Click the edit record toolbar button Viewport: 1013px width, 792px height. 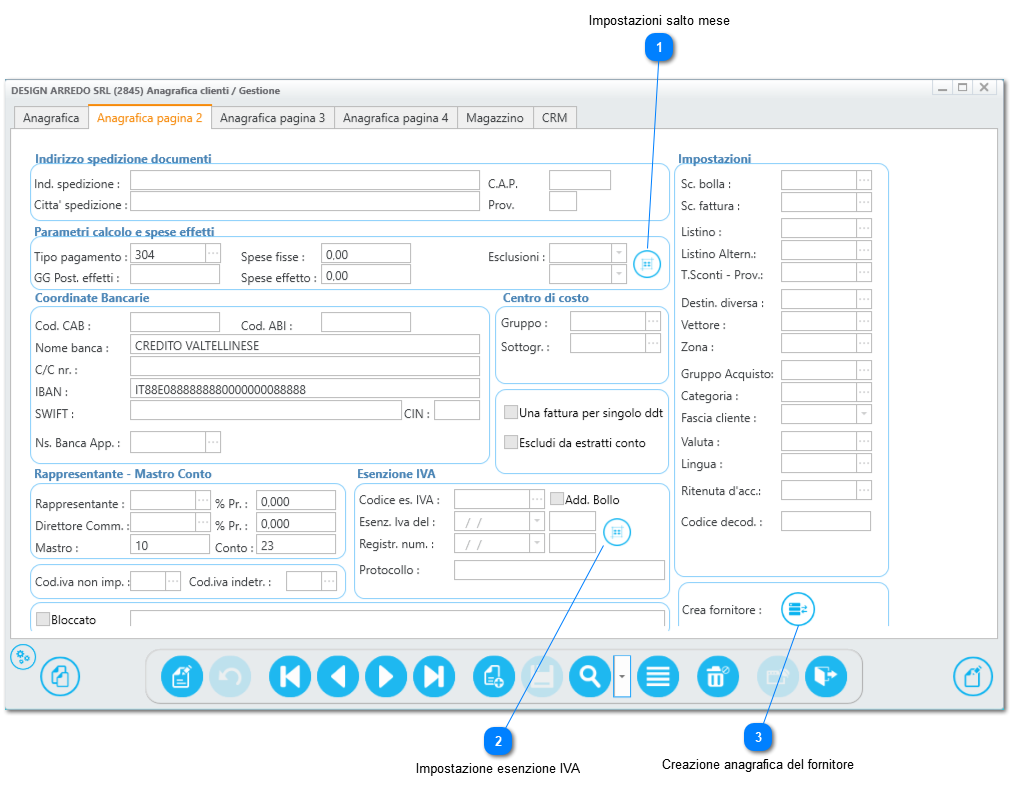click(x=182, y=676)
